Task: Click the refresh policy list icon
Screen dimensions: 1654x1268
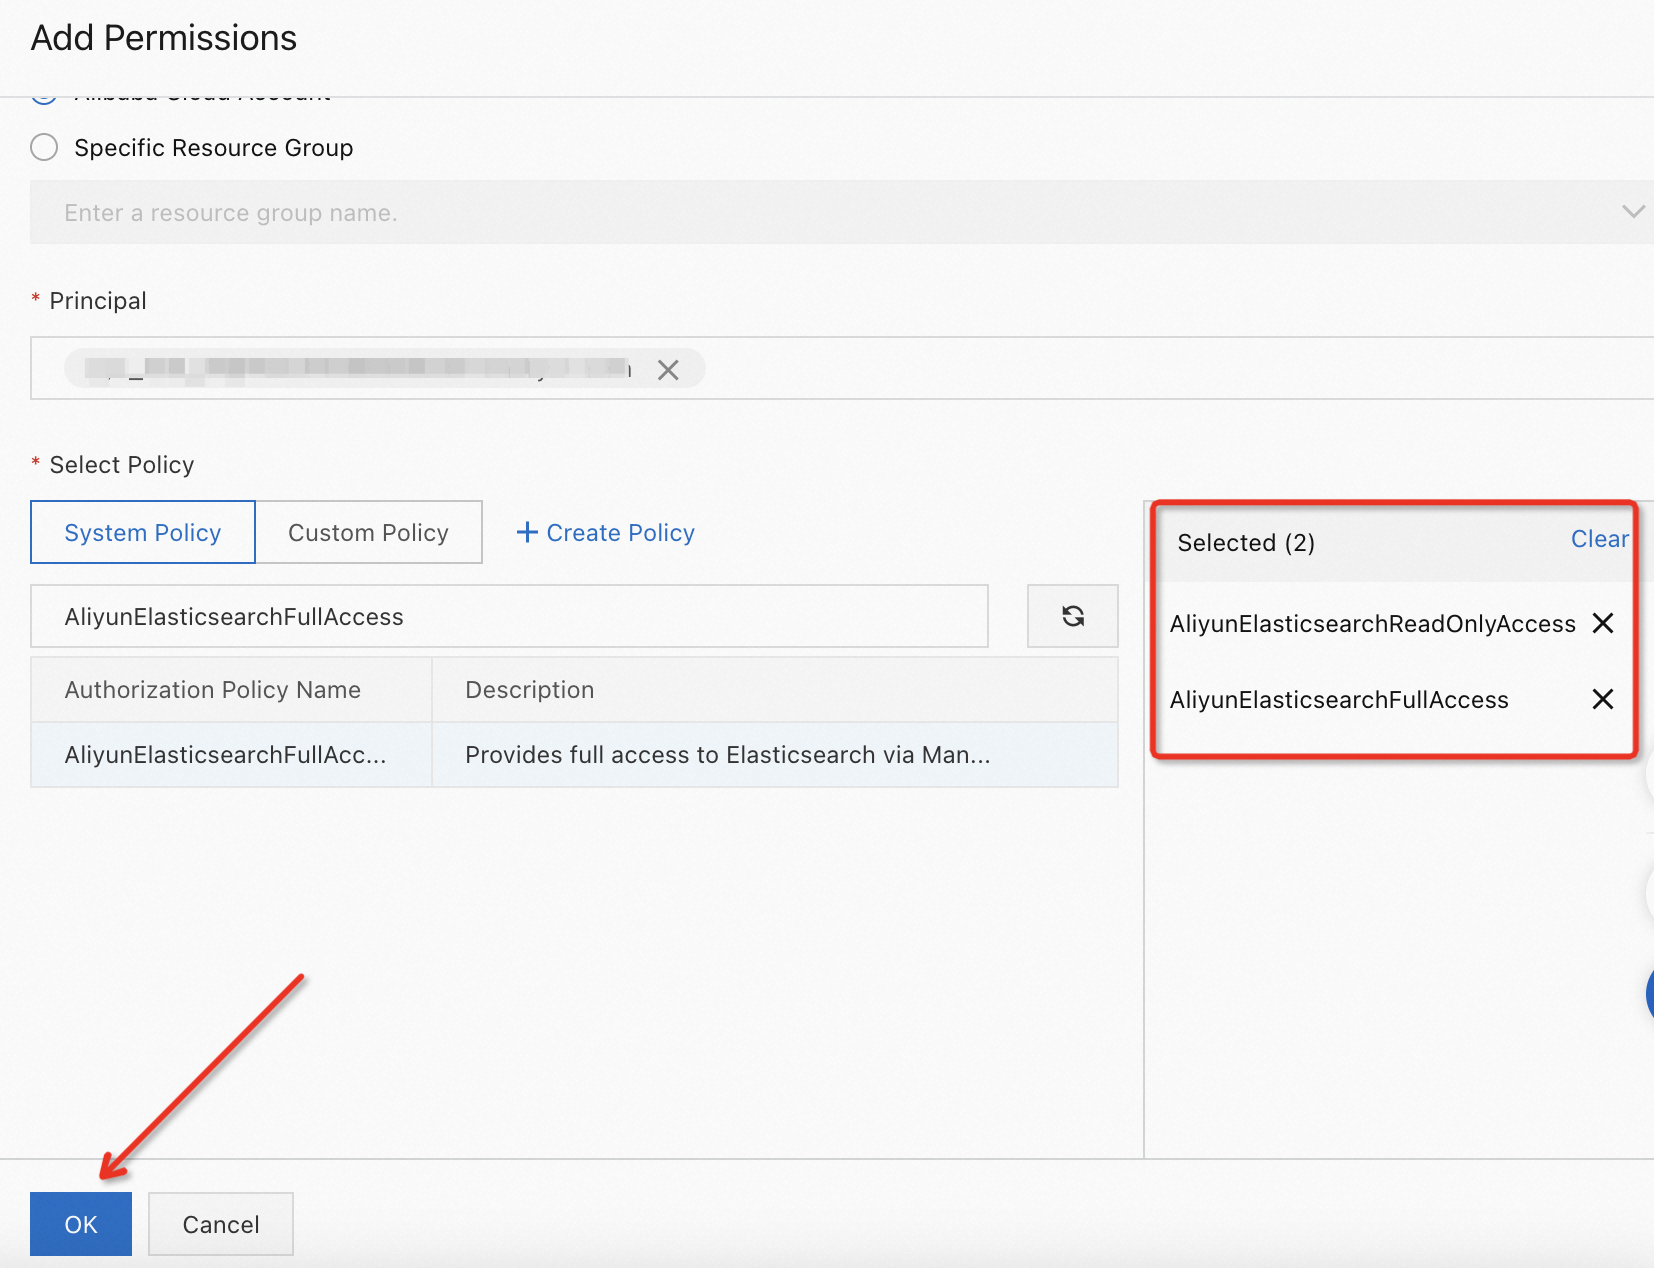Action: coord(1072,616)
